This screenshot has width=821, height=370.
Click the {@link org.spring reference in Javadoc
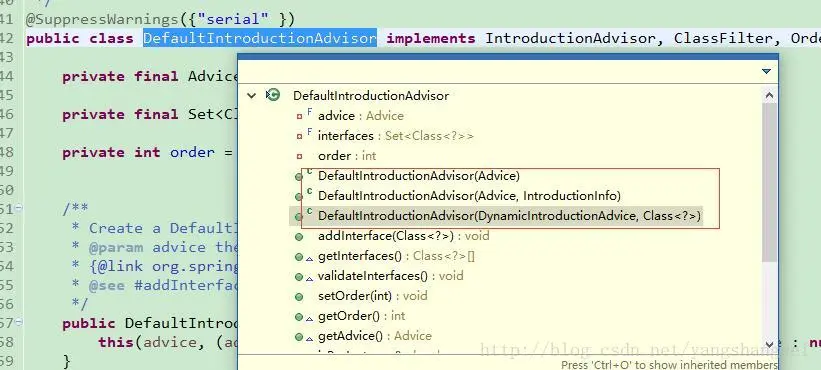(x=164, y=266)
